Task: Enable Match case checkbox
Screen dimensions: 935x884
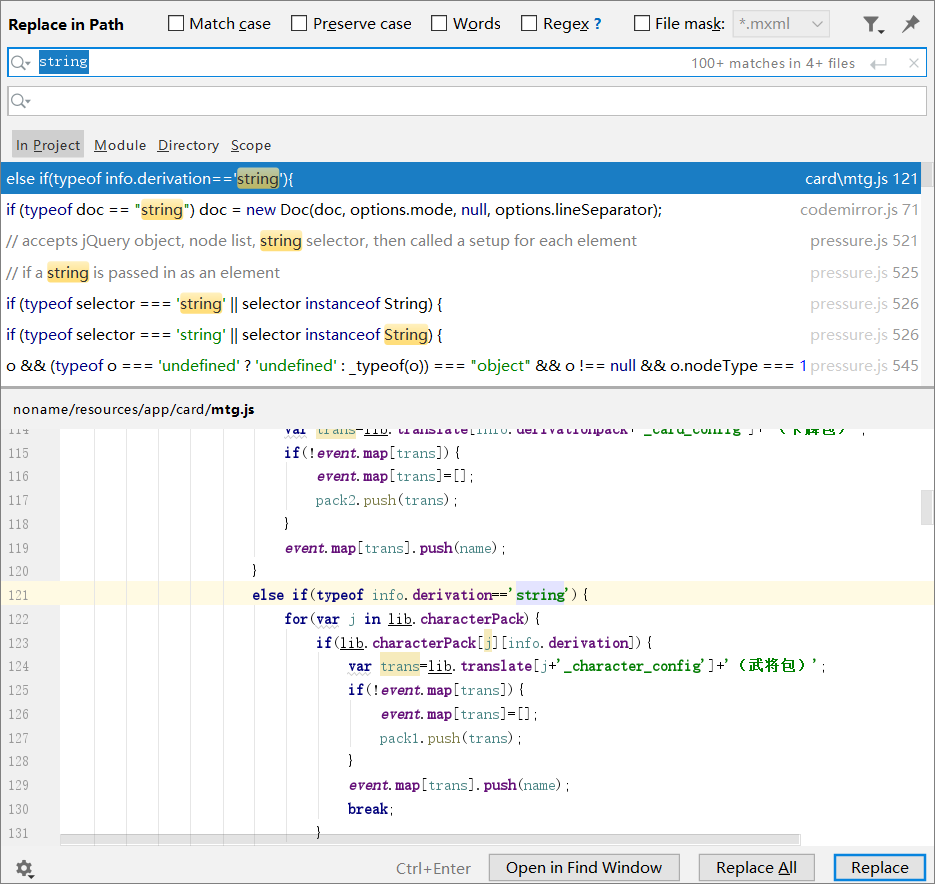Action: [176, 23]
